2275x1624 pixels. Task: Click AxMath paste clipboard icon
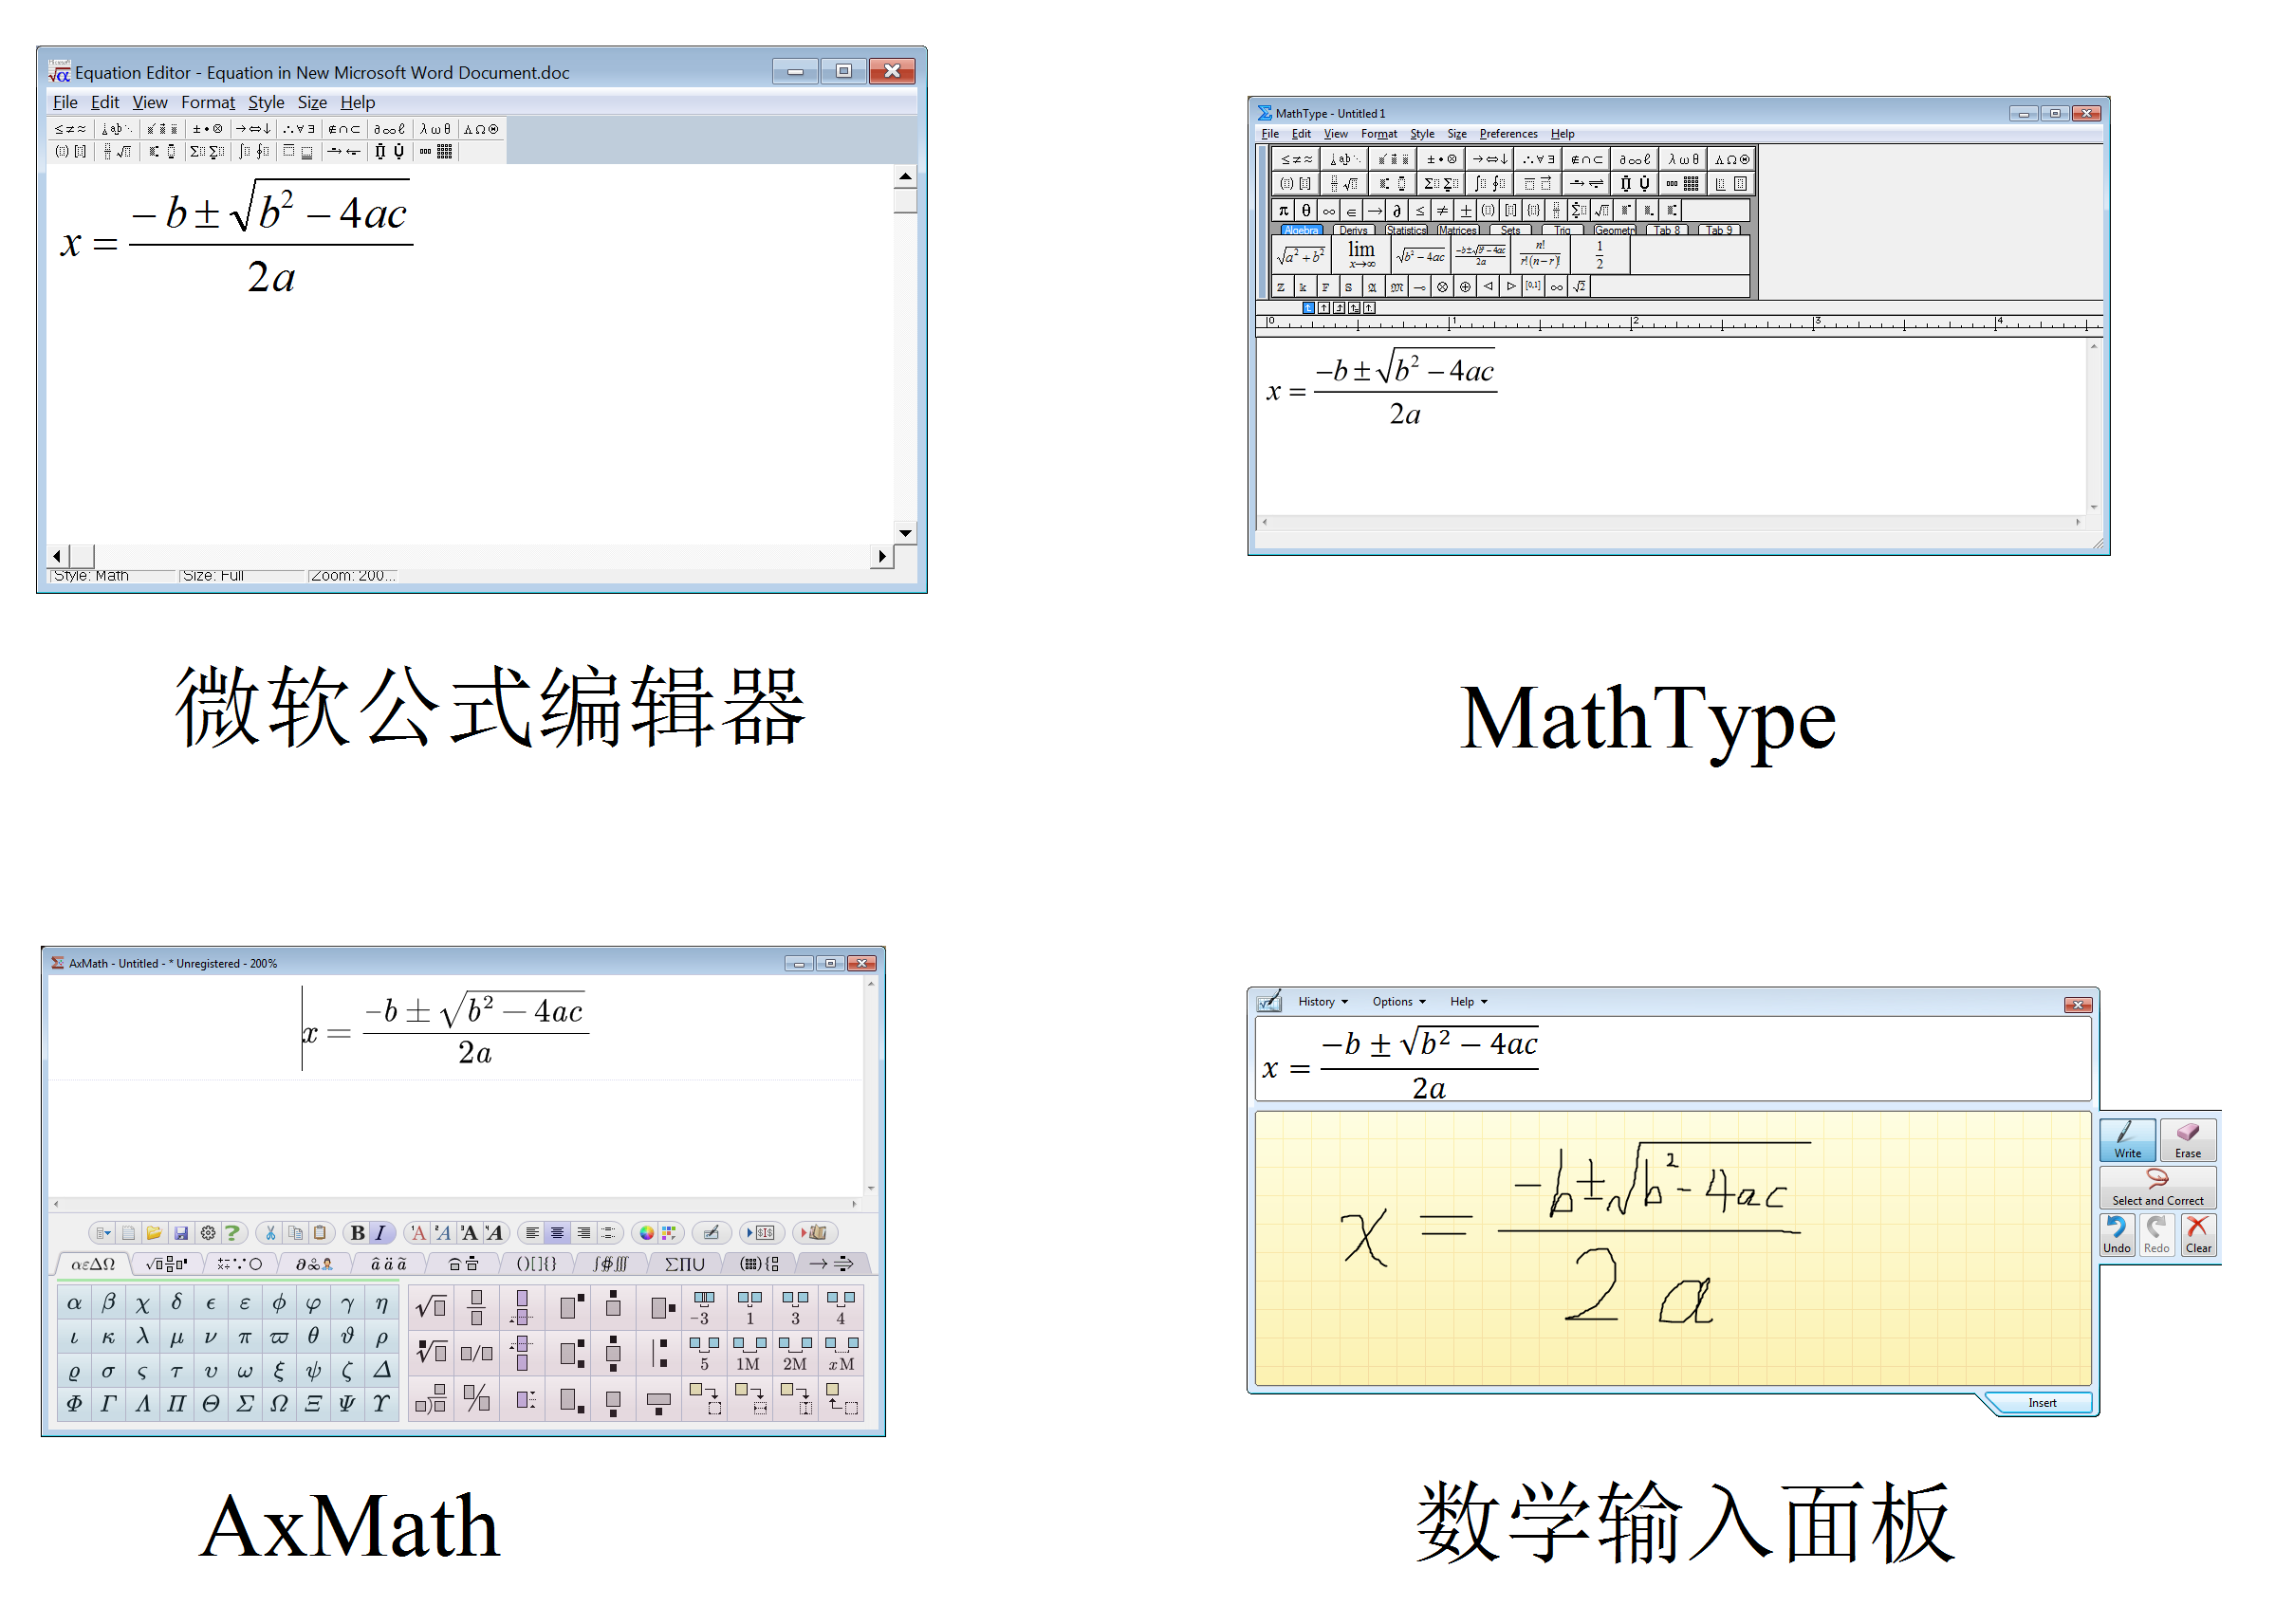tap(320, 1233)
